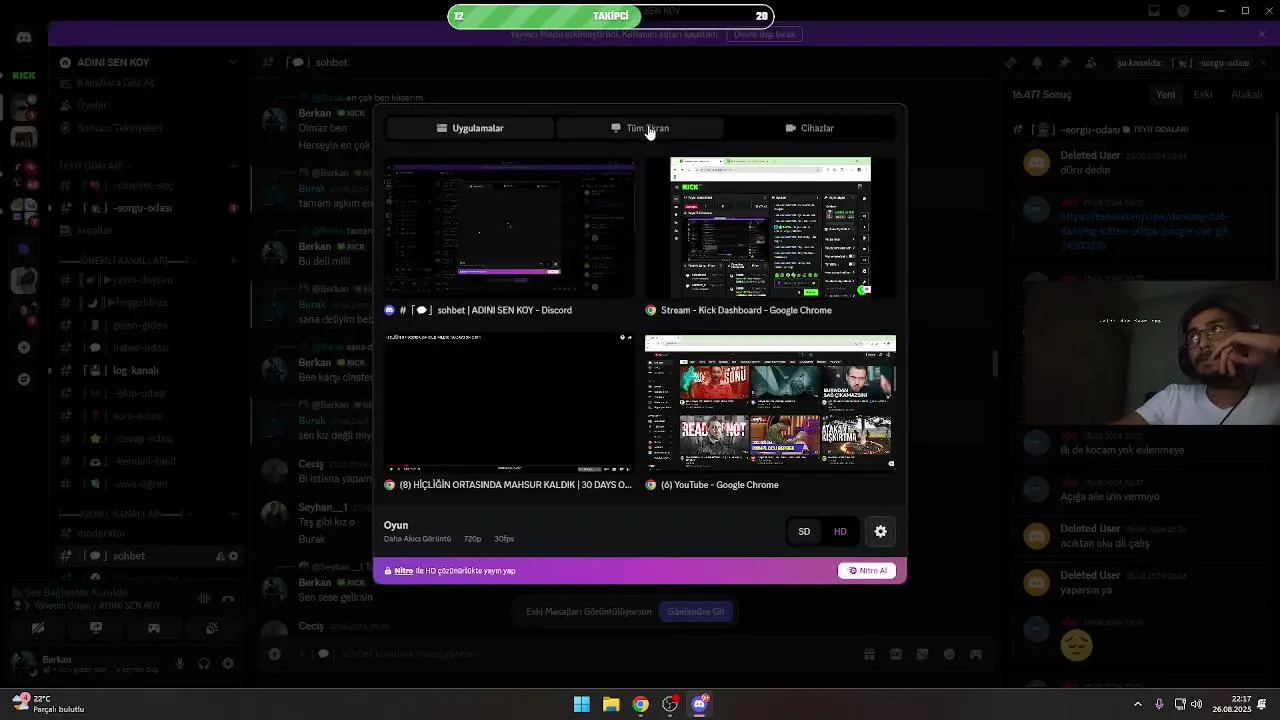Screen dimensions: 1280x720
Task: Open the Nitro link in purple banner
Action: (x=403, y=571)
